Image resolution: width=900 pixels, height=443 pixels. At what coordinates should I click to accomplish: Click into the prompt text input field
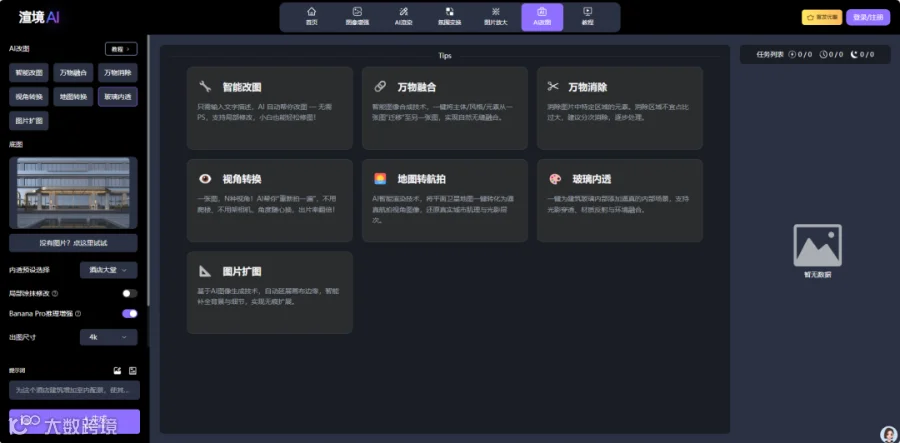click(75, 390)
